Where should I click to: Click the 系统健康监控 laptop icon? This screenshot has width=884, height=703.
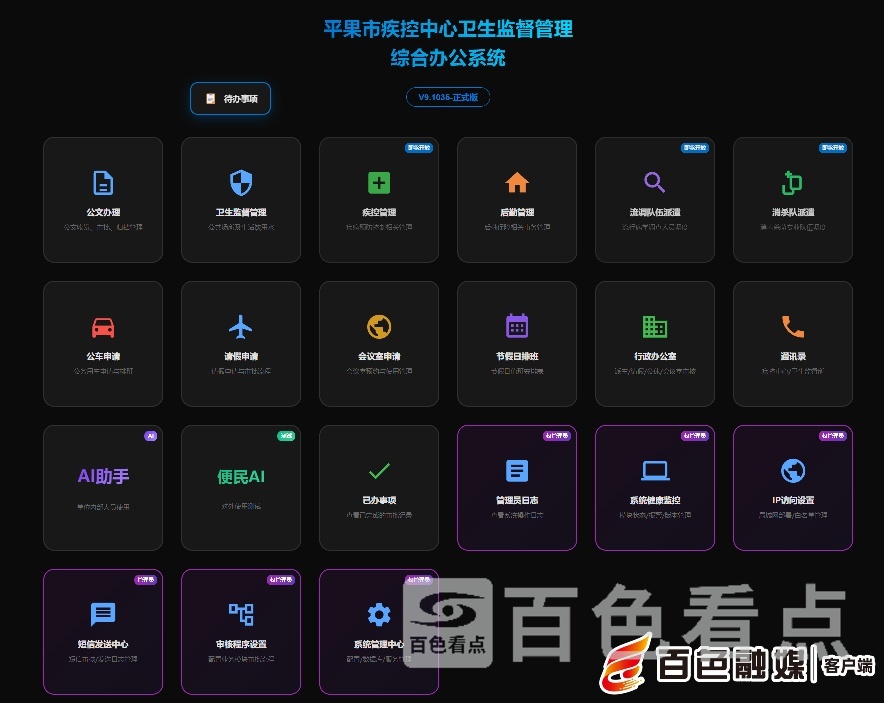pyautogui.click(x=655, y=471)
